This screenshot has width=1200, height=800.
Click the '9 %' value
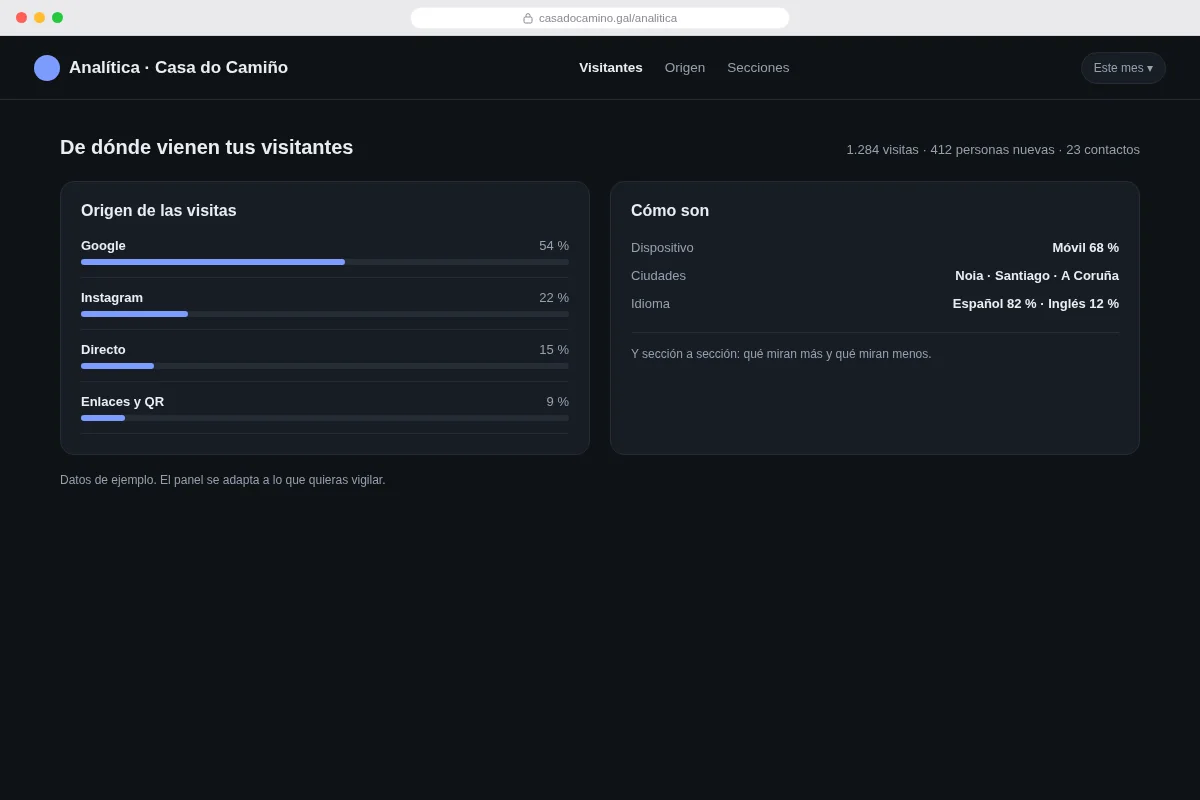click(x=557, y=402)
